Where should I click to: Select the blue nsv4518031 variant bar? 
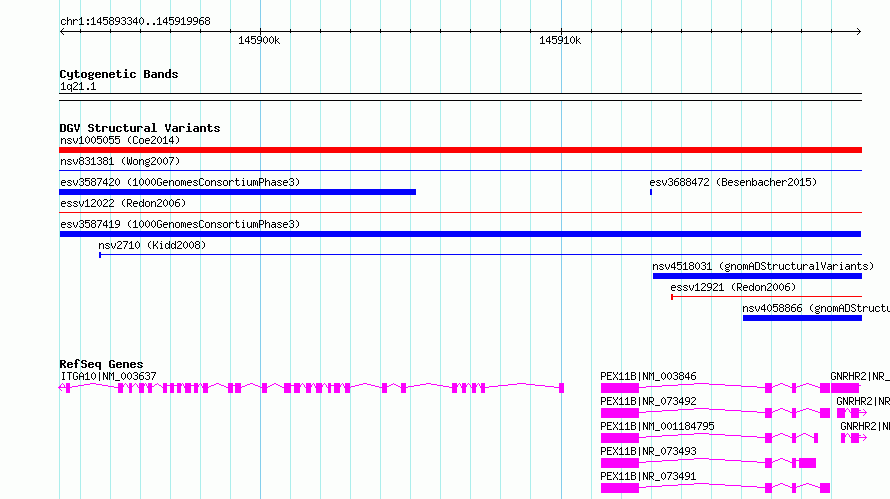pyautogui.click(x=757, y=276)
